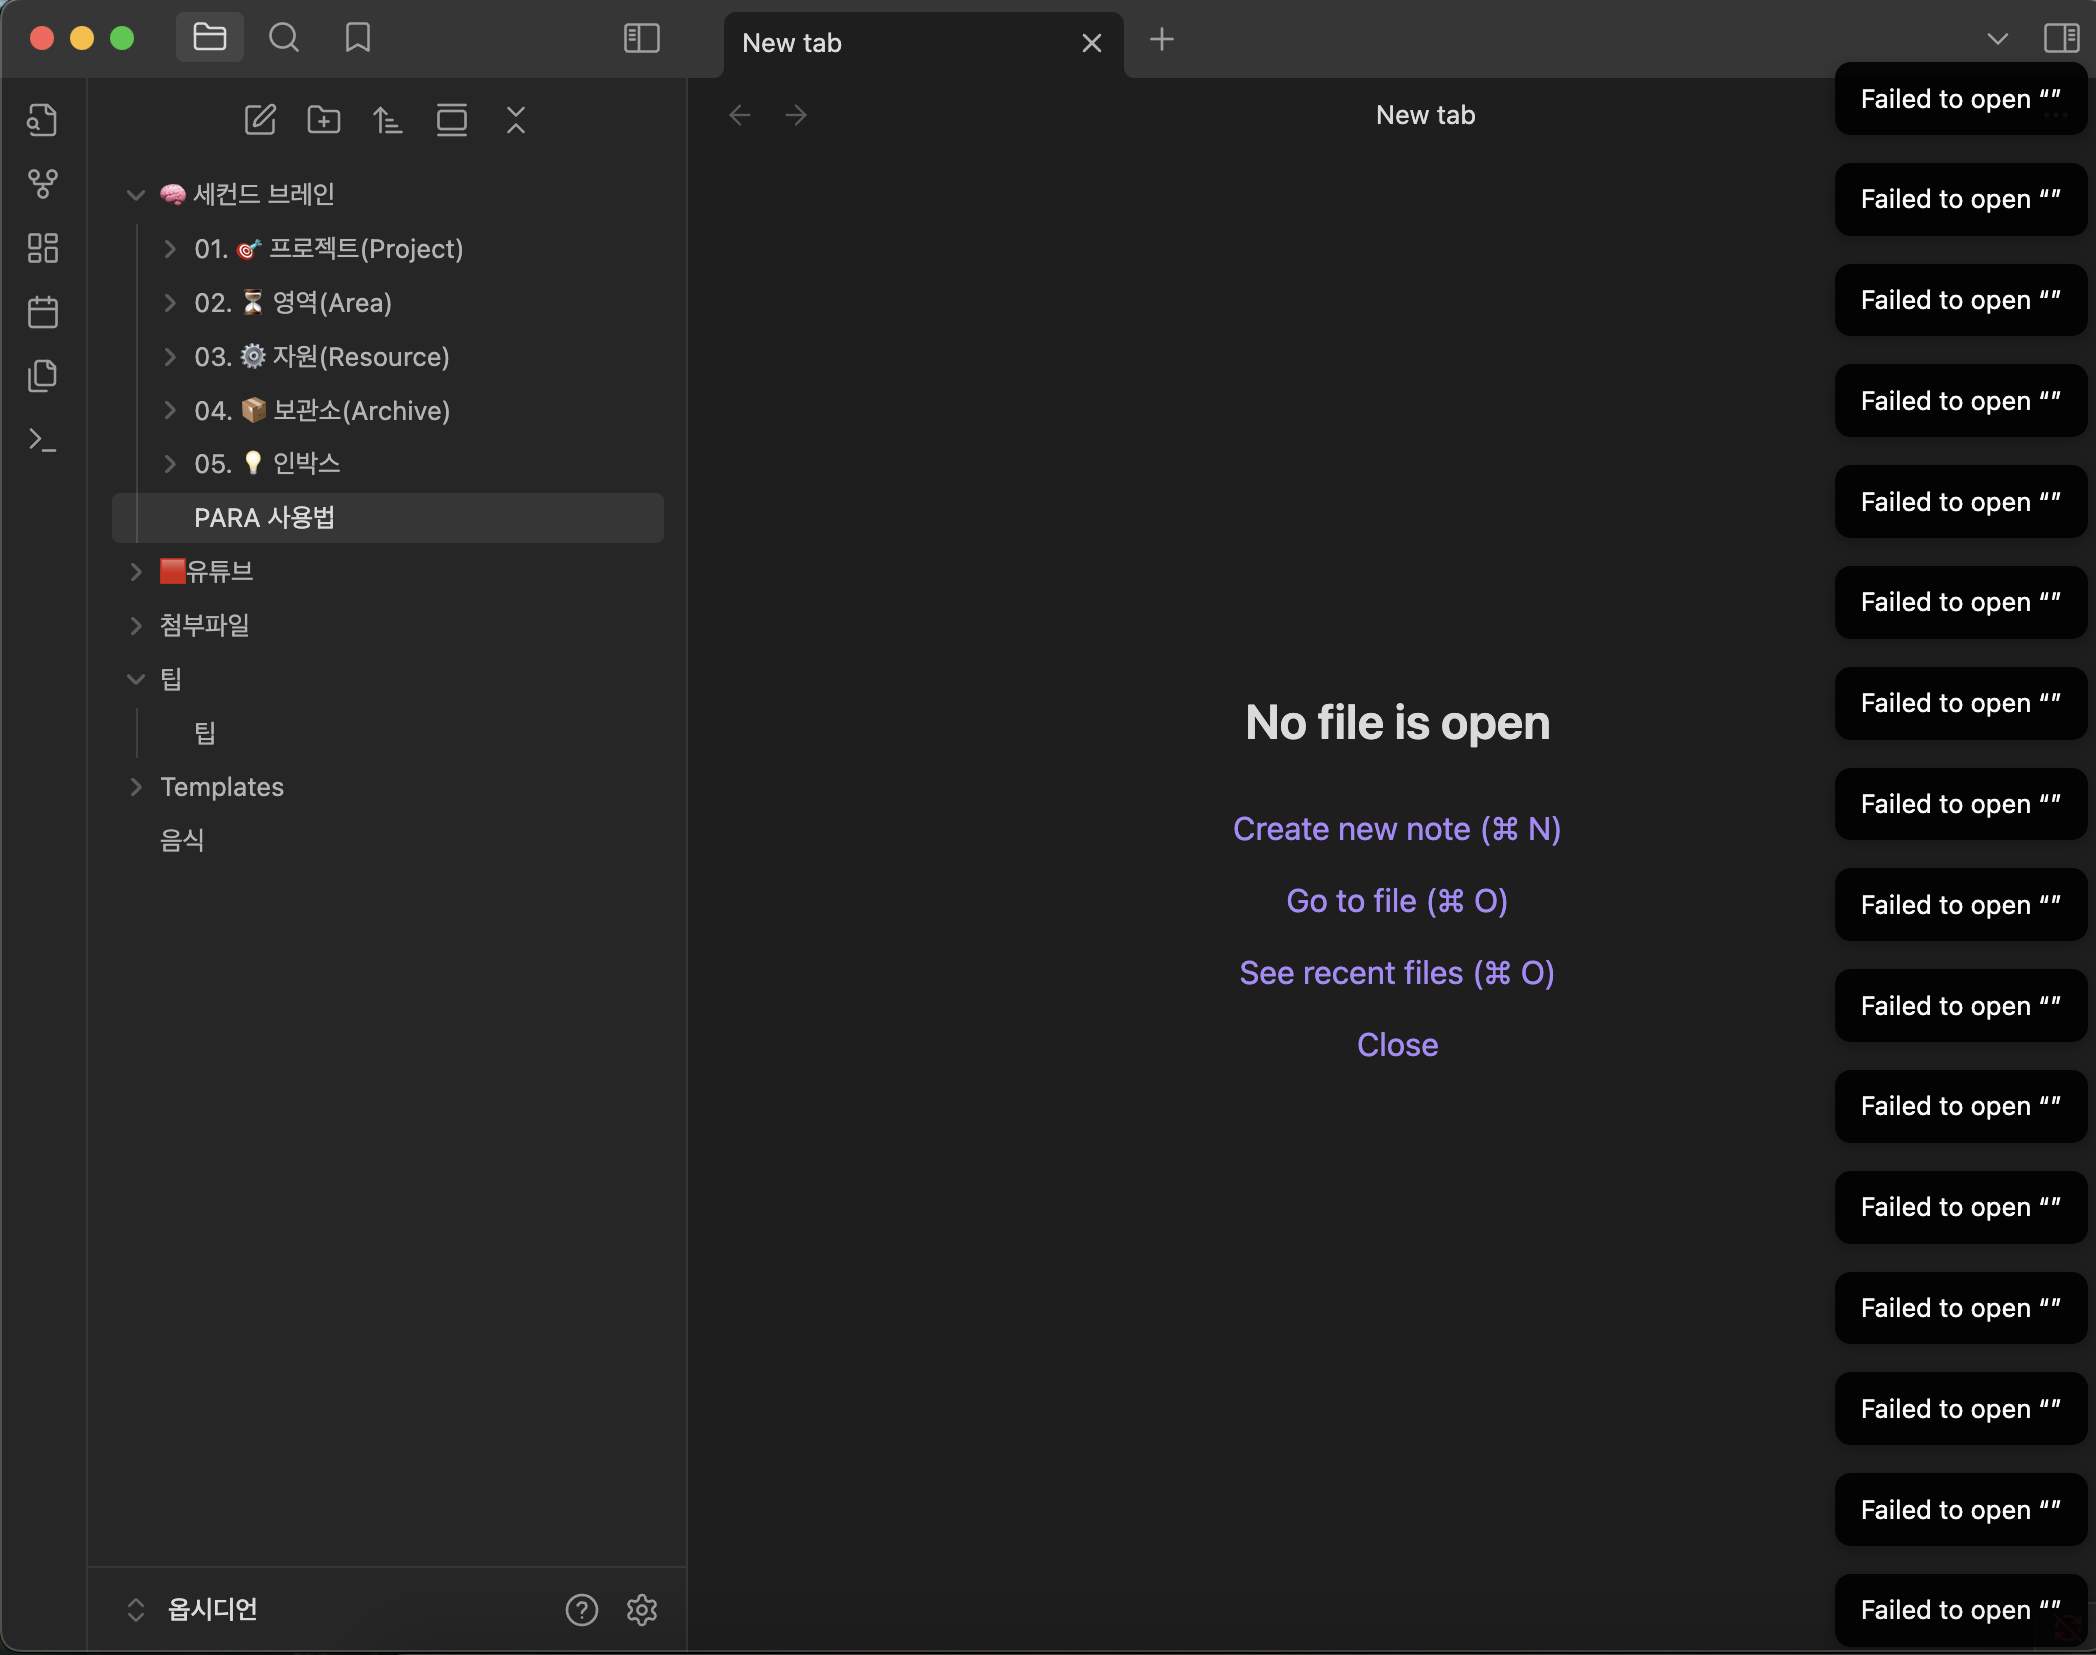2096x1655 pixels.
Task: Change the file sort order
Action: pos(388,120)
